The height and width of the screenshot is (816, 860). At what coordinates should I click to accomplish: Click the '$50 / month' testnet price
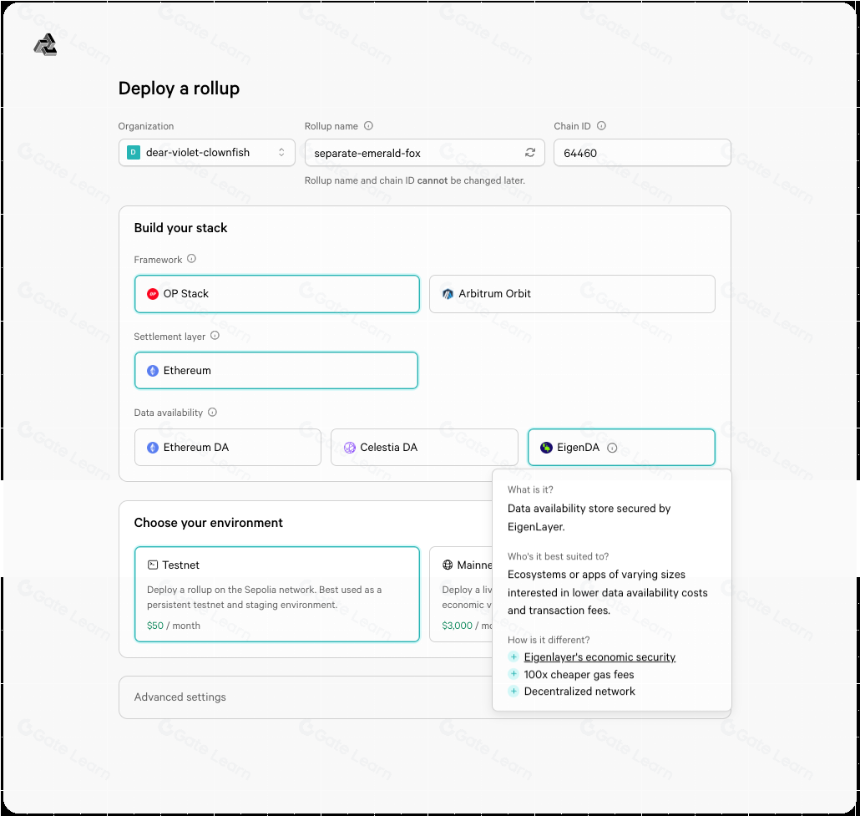(x=173, y=626)
